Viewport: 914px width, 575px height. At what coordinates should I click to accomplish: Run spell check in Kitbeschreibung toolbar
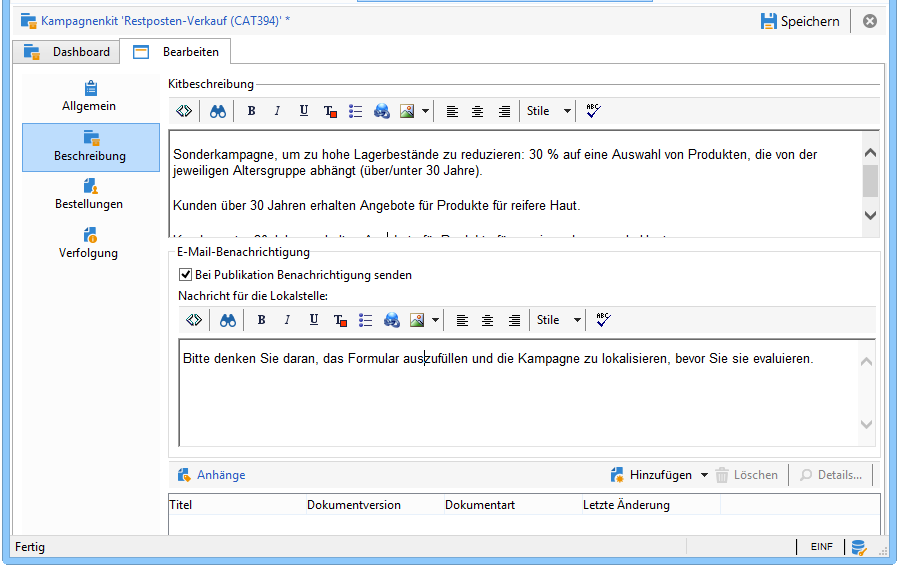(593, 111)
